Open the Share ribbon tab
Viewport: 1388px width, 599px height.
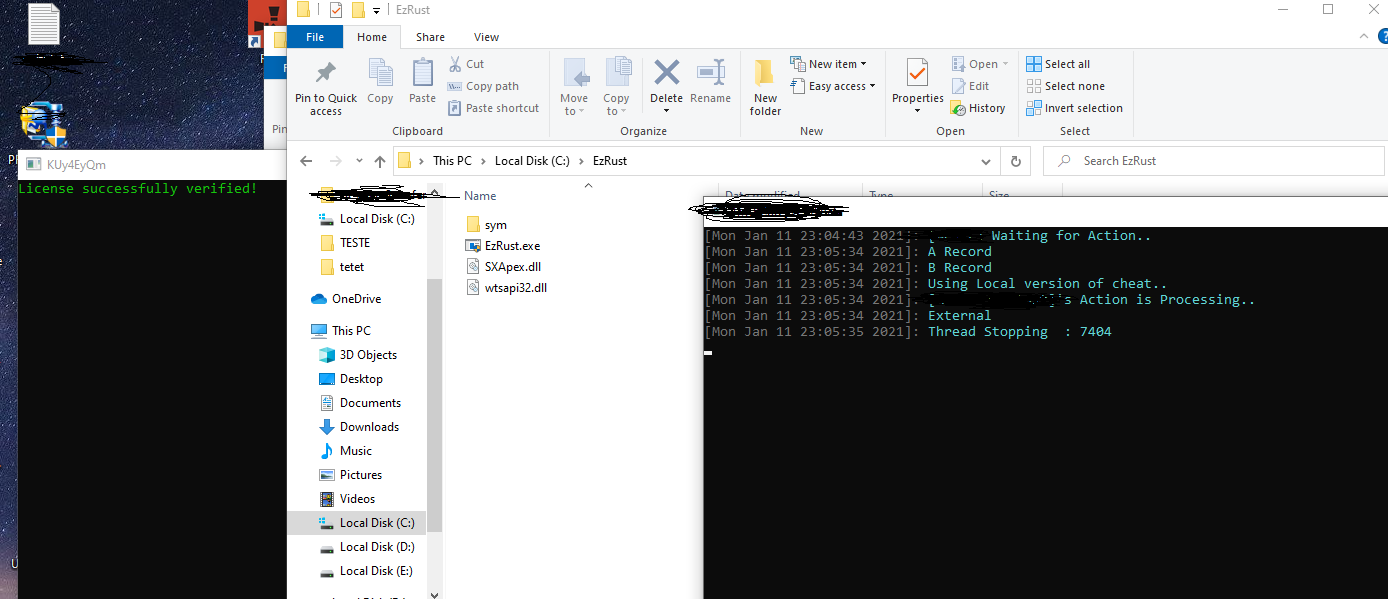430,37
